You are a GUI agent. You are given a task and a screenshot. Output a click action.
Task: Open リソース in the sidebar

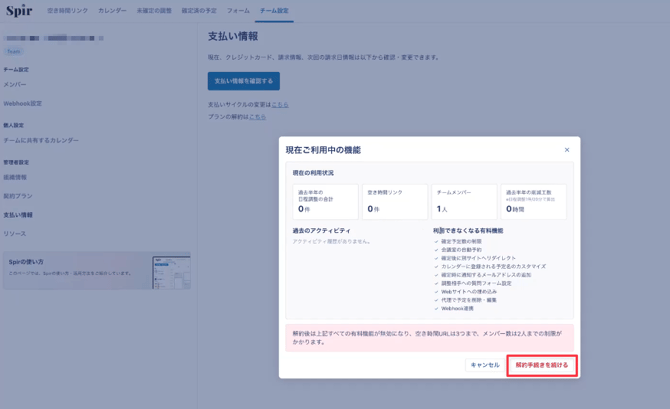(x=15, y=234)
